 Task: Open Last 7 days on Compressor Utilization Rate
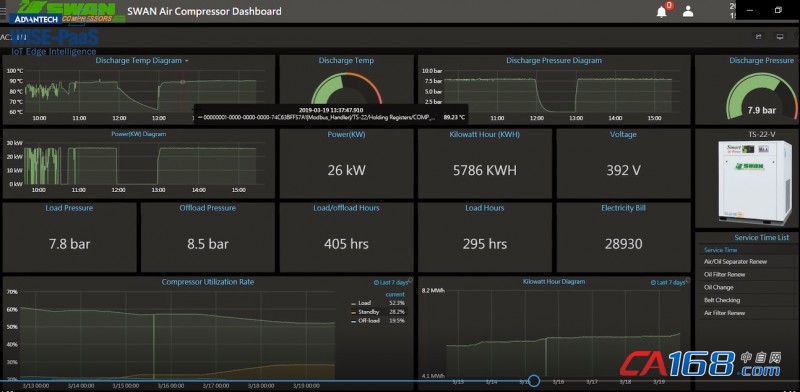click(392, 282)
